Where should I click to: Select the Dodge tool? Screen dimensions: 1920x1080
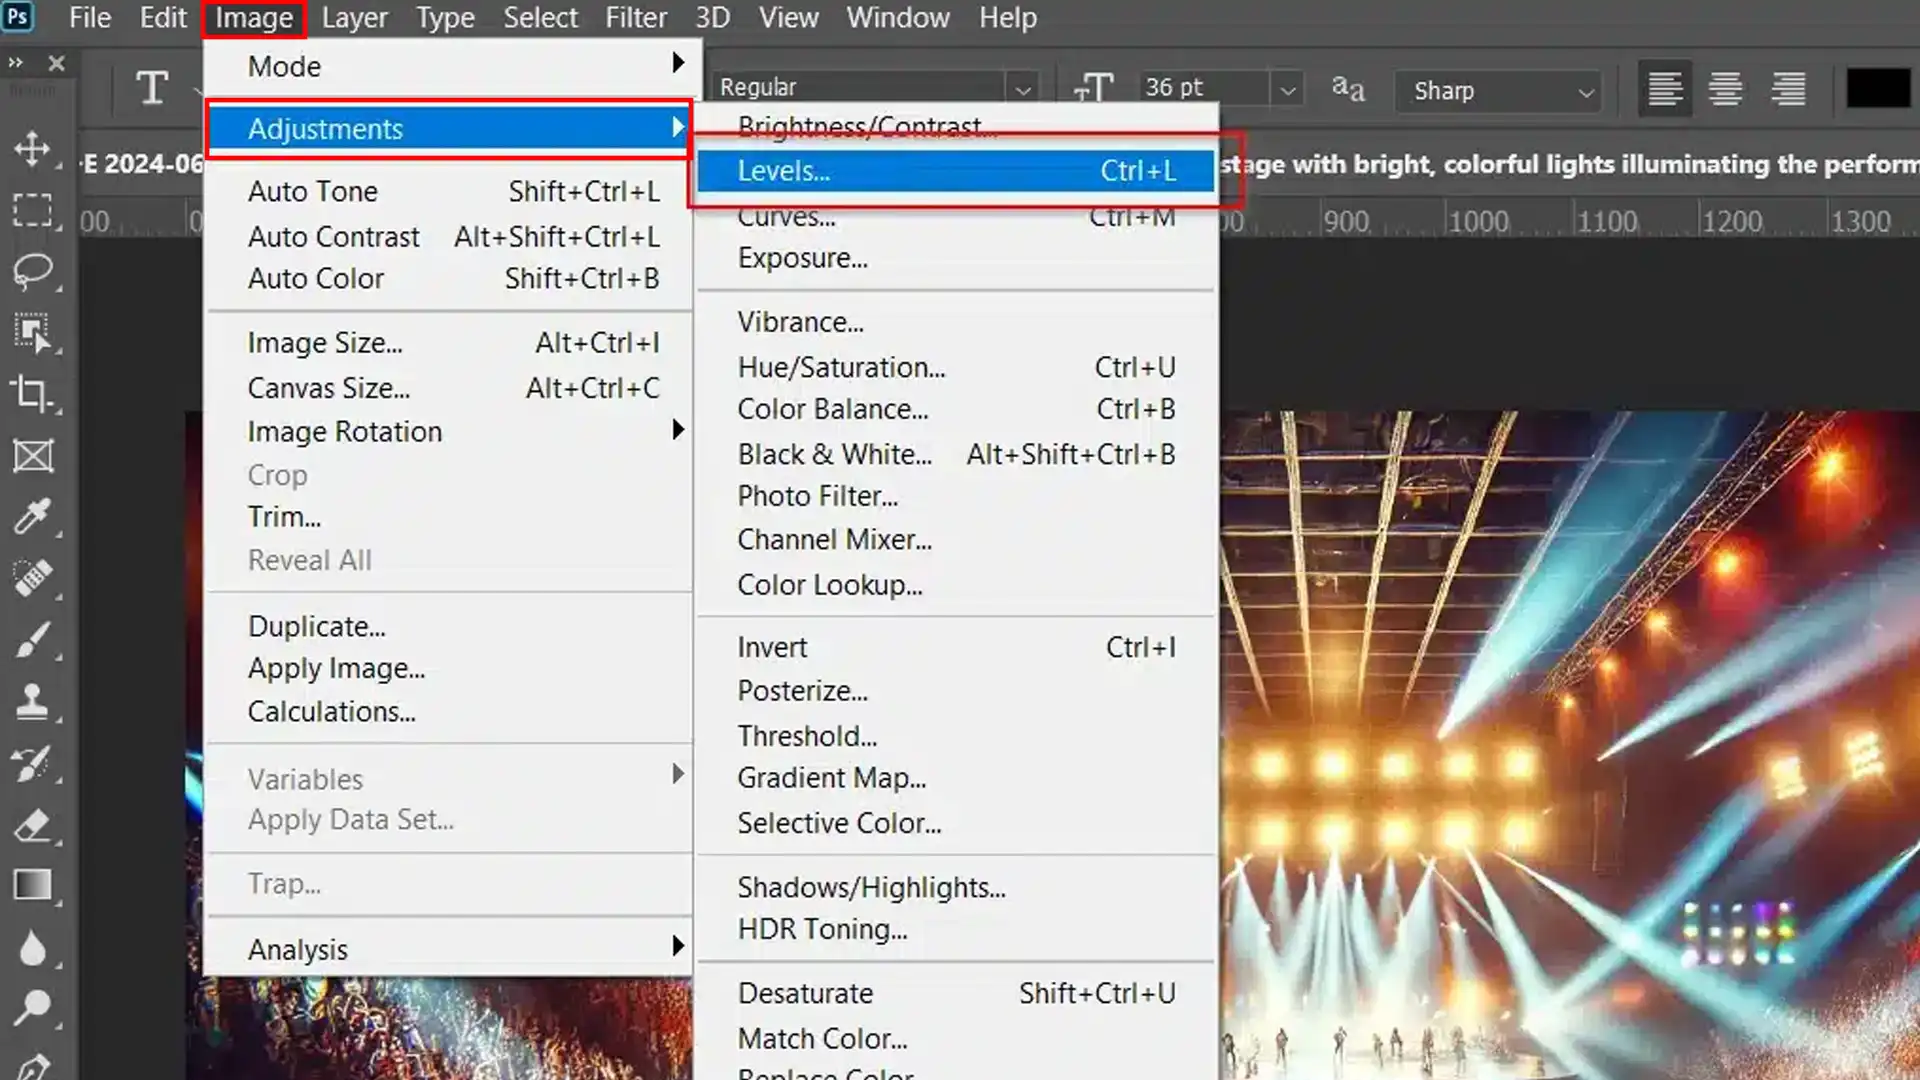33,1008
